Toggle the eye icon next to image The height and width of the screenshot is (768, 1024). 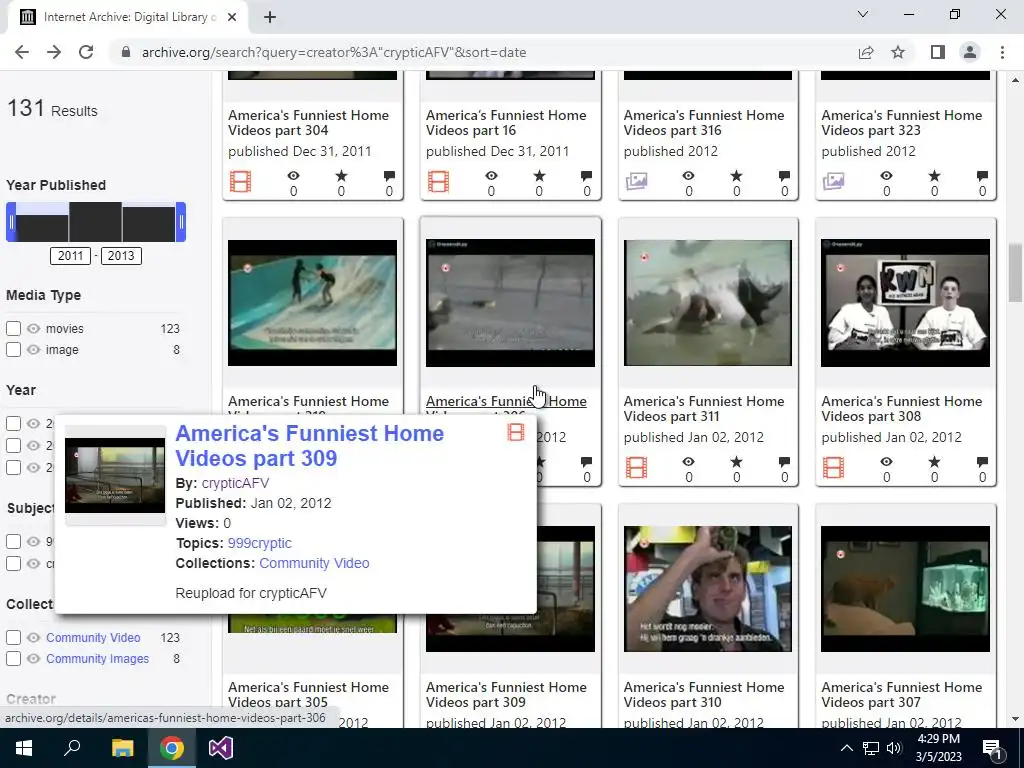coord(33,349)
